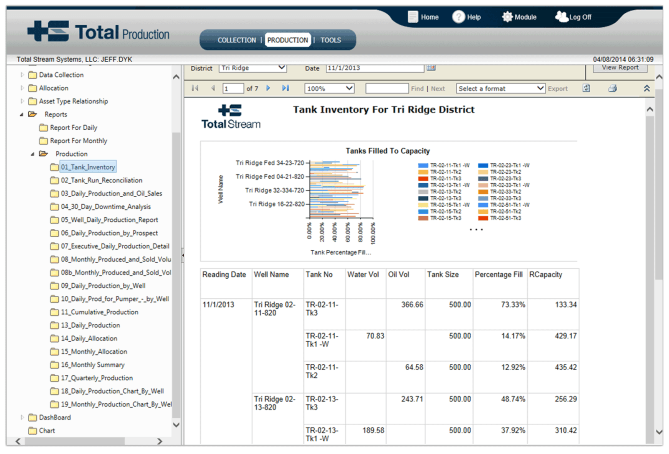Screen dimensions: 669x454
Task: Select 01_Tank_Inventory report
Action: [88, 167]
